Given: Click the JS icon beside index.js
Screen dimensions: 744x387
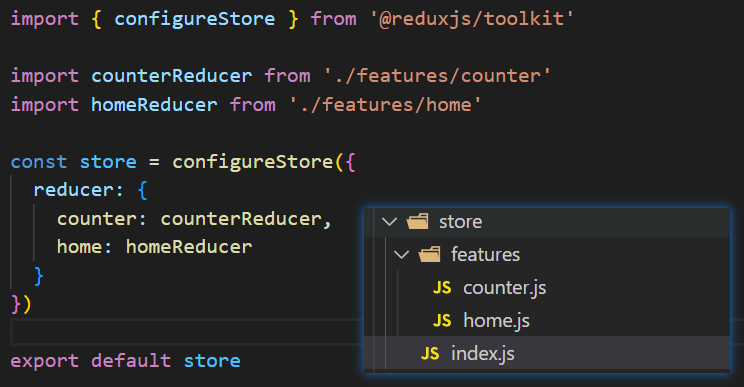Looking at the screenshot, I should 430,353.
